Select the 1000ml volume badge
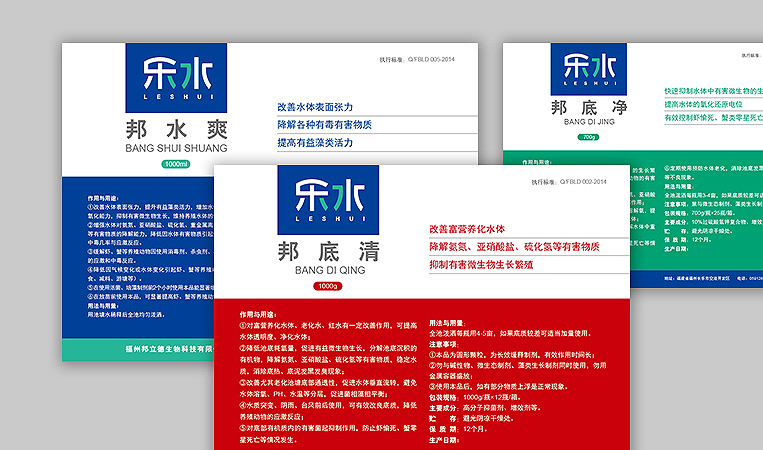The image size is (763, 450). click(176, 164)
